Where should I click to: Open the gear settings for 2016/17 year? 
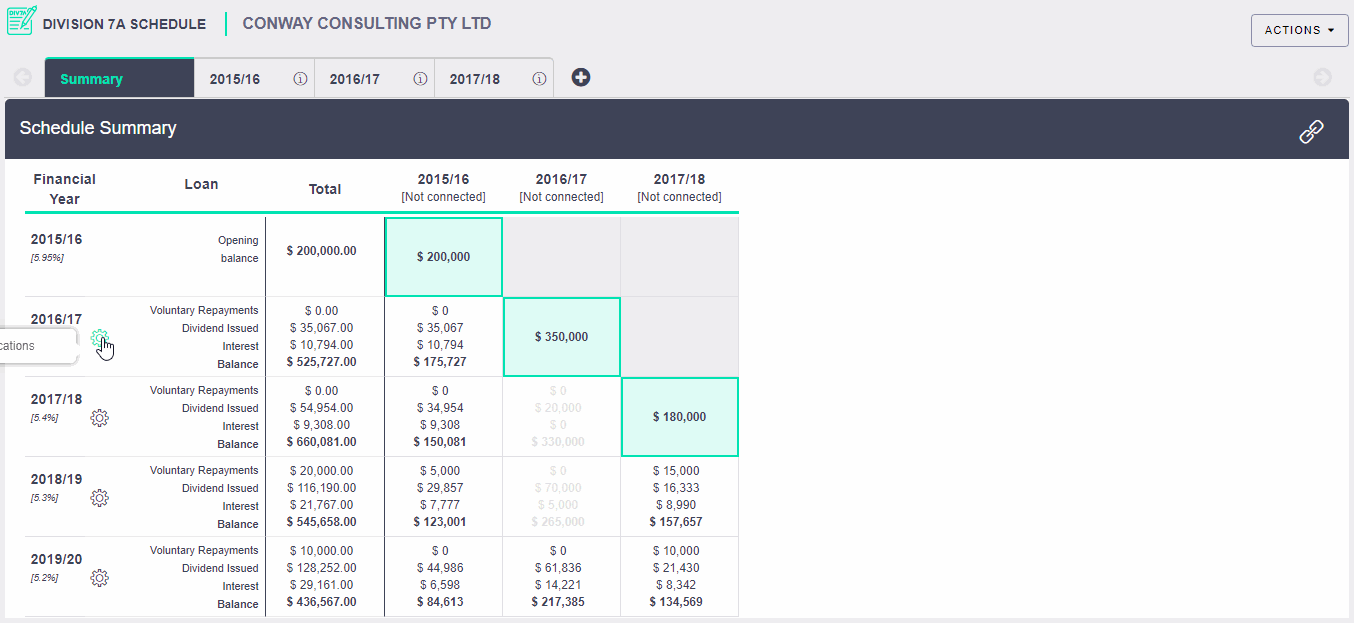(99, 338)
